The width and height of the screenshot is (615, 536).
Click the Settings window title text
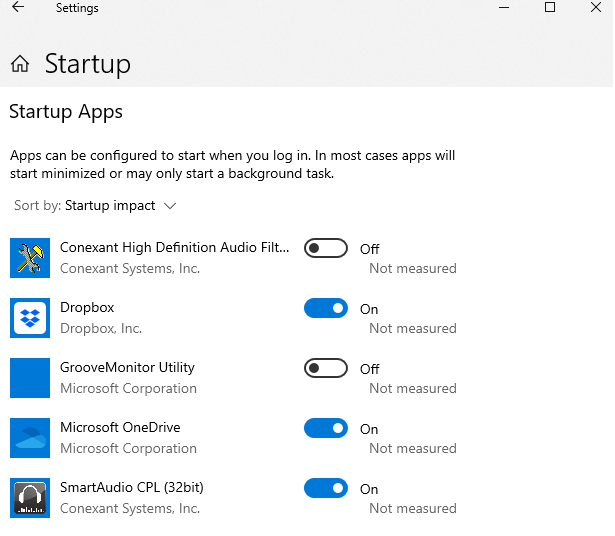click(x=77, y=8)
